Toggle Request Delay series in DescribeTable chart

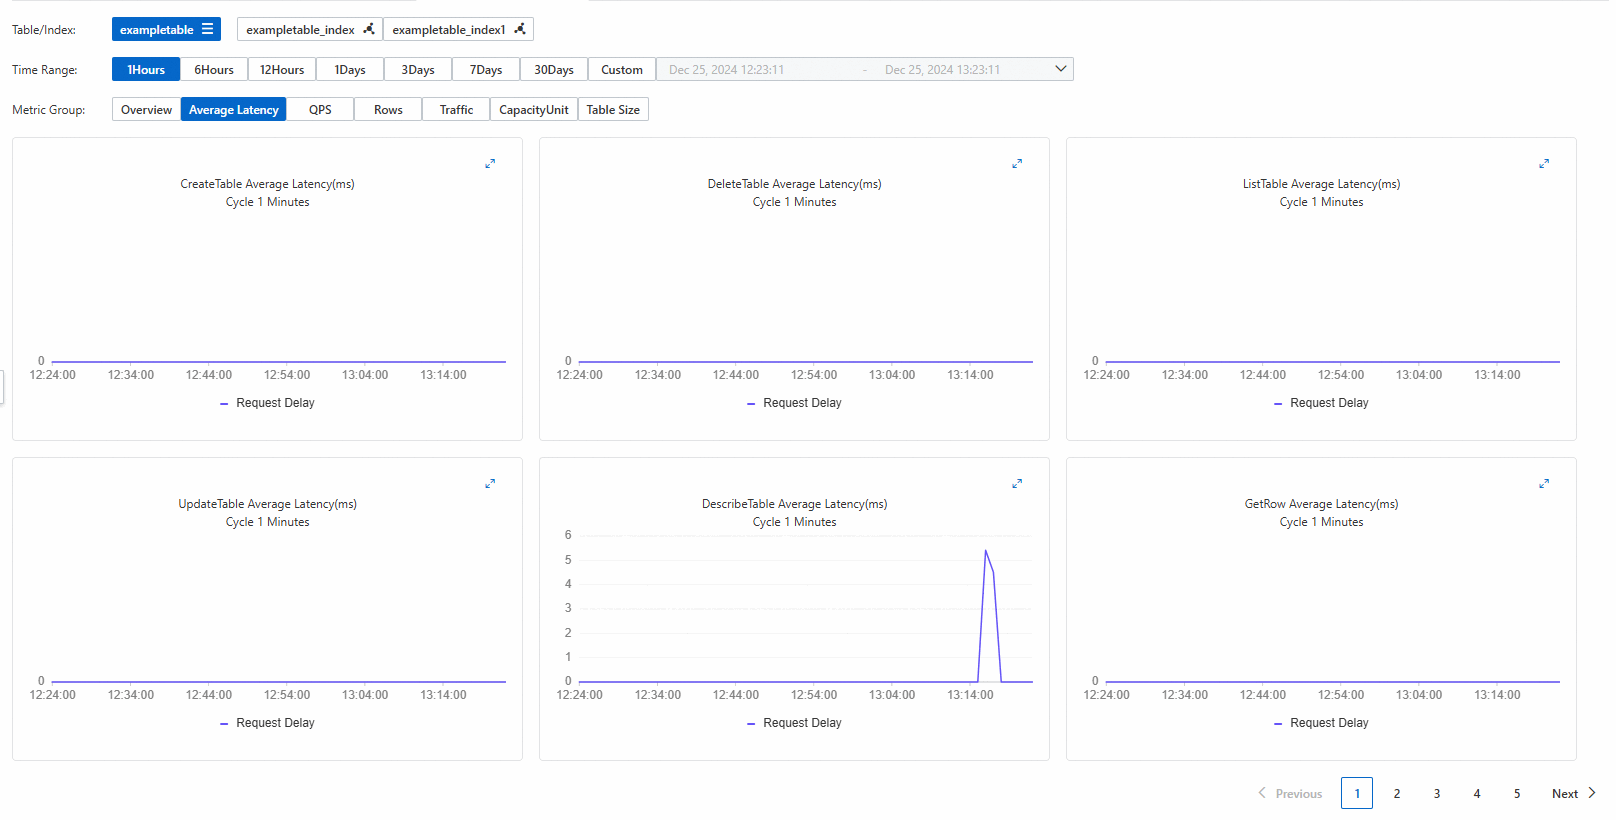[794, 723]
